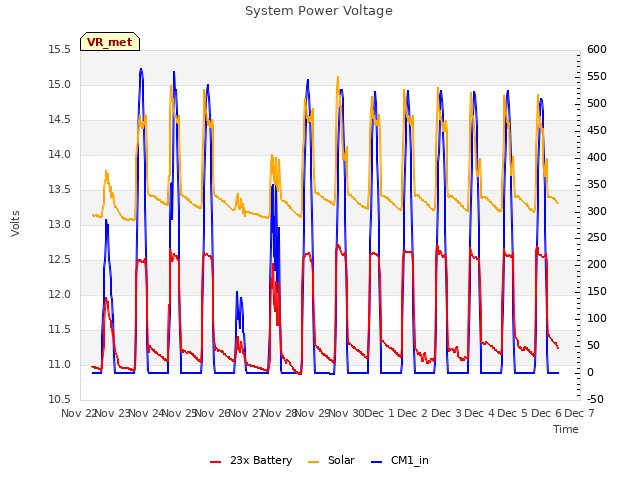Click the Dec 5 date tick label
The height and width of the screenshot is (480, 640).
point(513,414)
